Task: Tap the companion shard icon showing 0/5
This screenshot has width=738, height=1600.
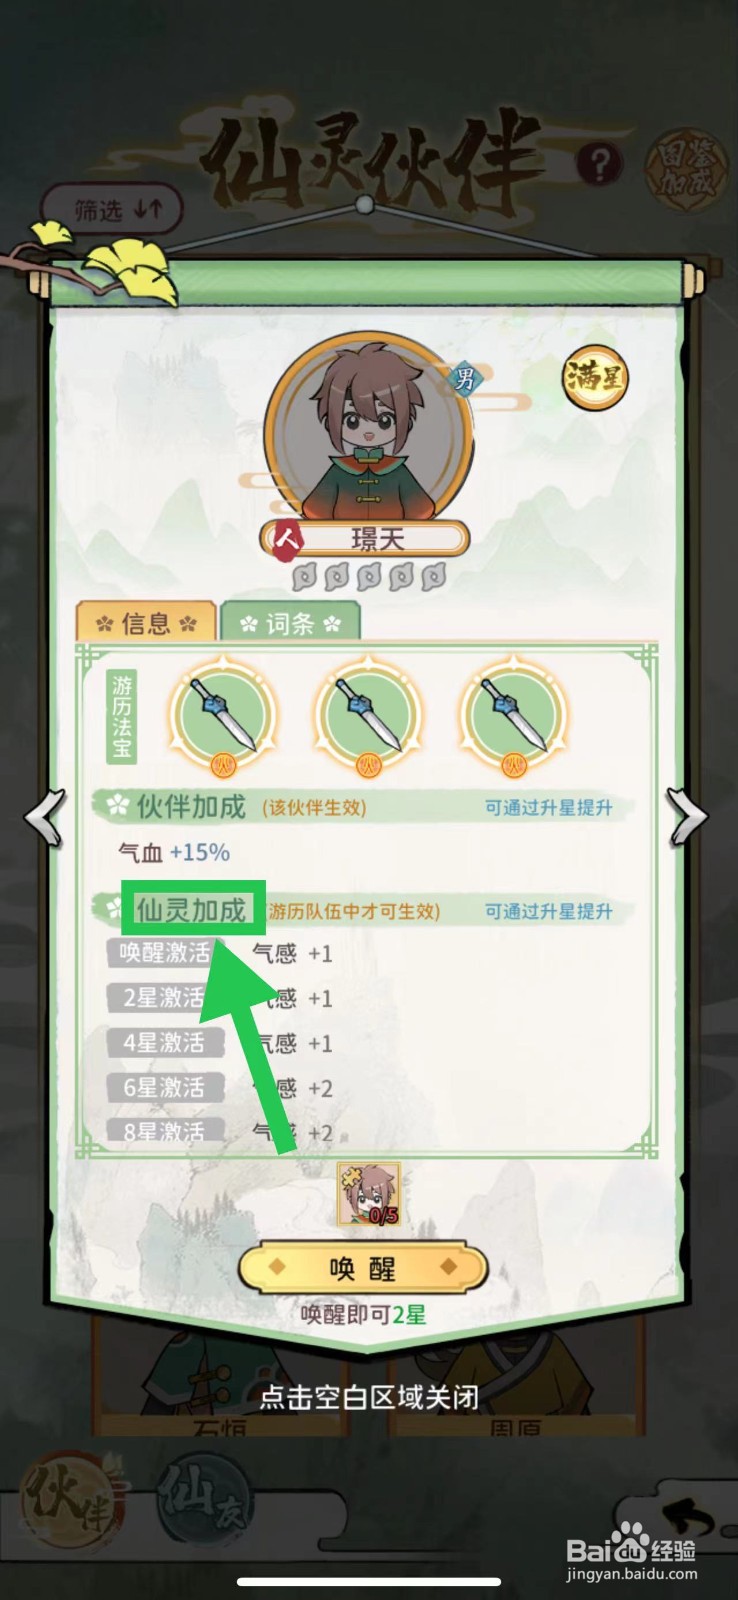Action: point(368,1194)
